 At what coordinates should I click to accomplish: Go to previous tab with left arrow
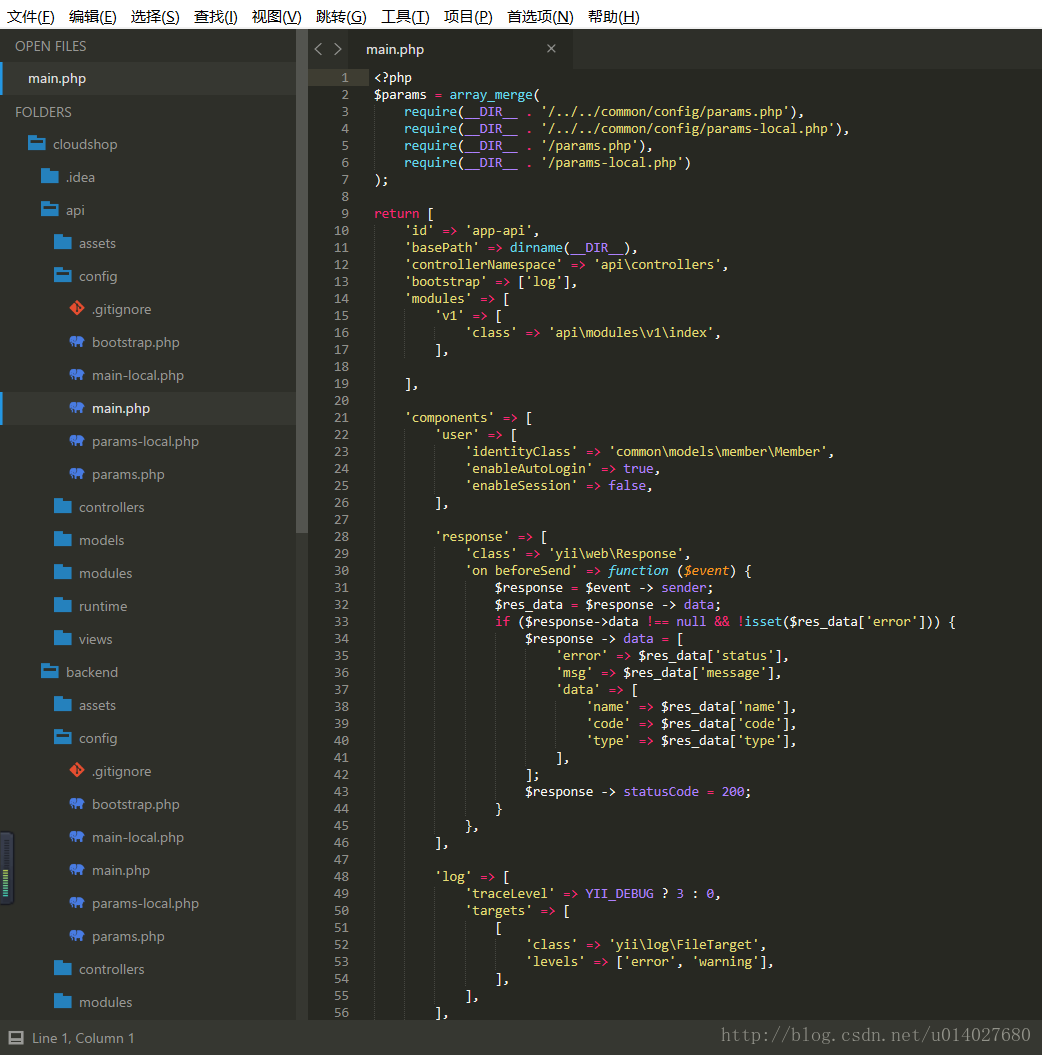tap(318, 49)
